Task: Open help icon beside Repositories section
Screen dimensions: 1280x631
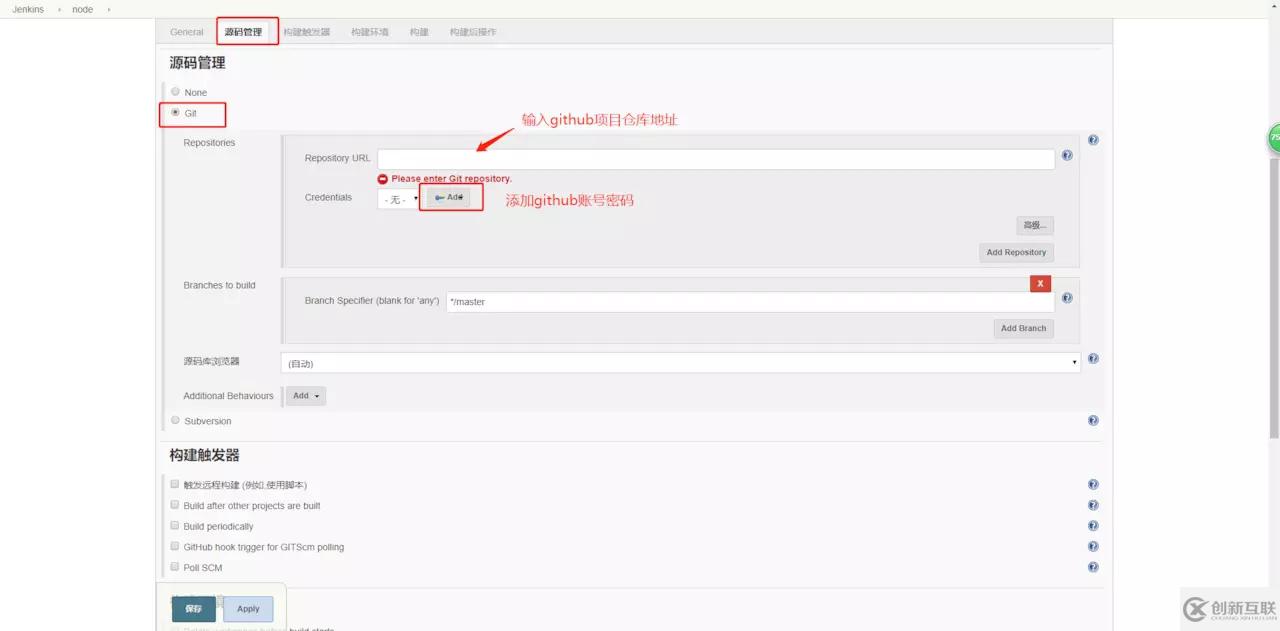Action: [x=1093, y=140]
